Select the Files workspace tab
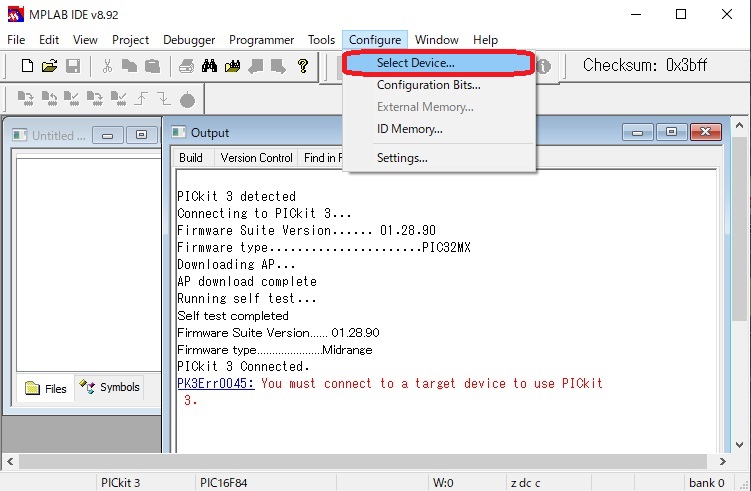The width and height of the screenshot is (751, 491). [x=46, y=388]
